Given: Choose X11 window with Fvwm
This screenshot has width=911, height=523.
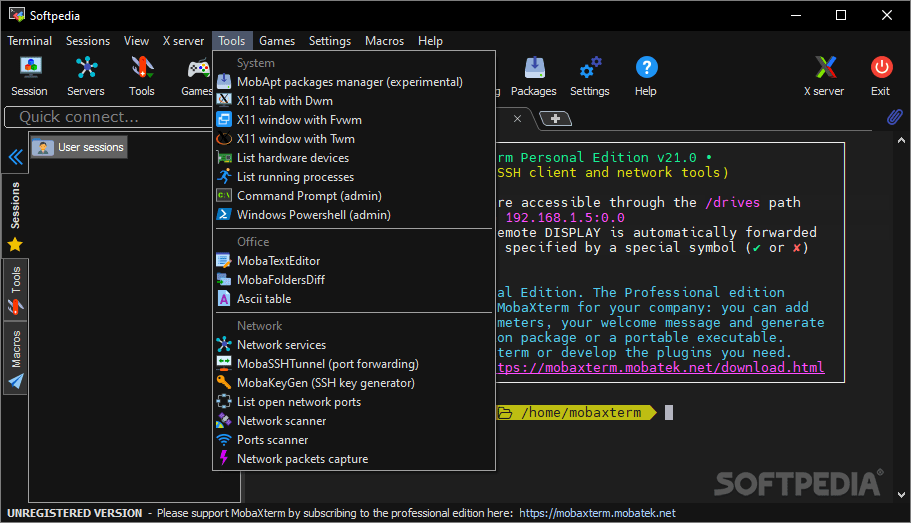Looking at the screenshot, I should coord(354,120).
